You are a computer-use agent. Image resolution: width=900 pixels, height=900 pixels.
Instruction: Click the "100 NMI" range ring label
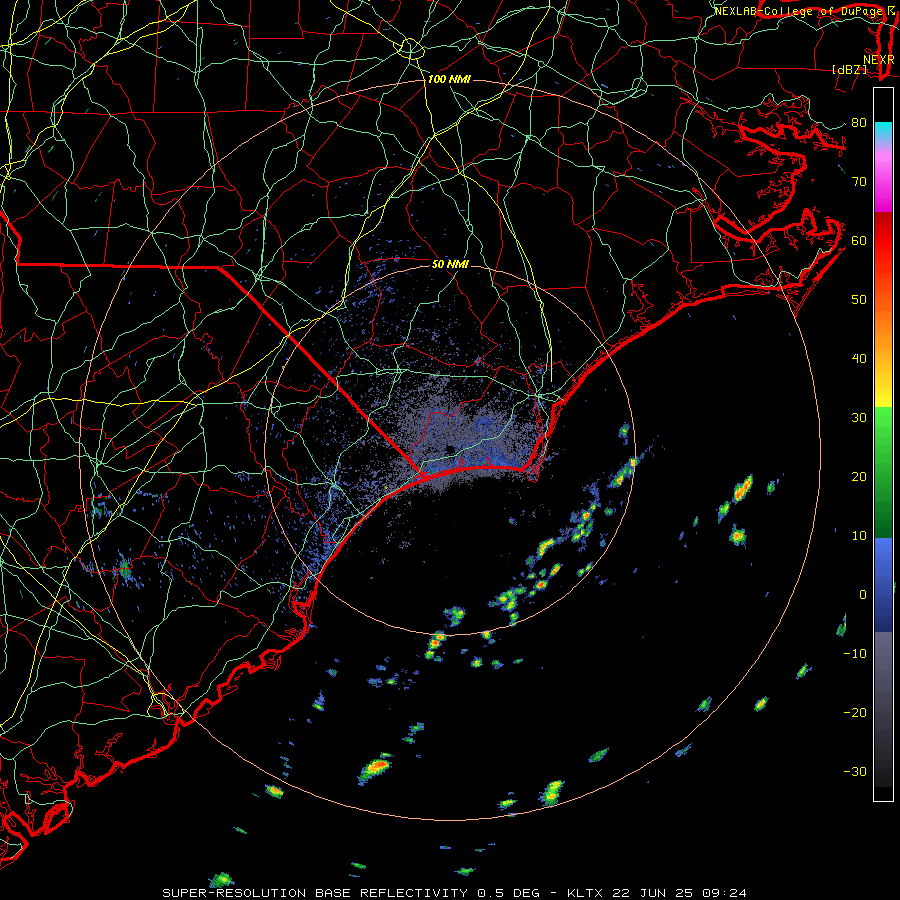[x=449, y=79]
